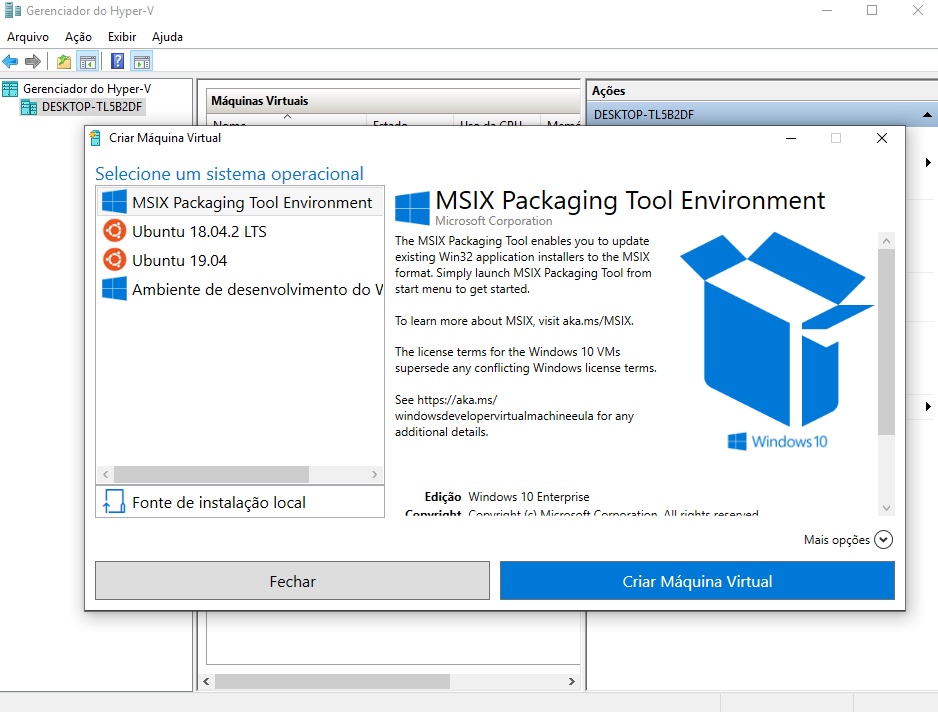Image resolution: width=938 pixels, height=712 pixels.
Task: Choose Fonte de instalação local
Action: click(x=240, y=502)
